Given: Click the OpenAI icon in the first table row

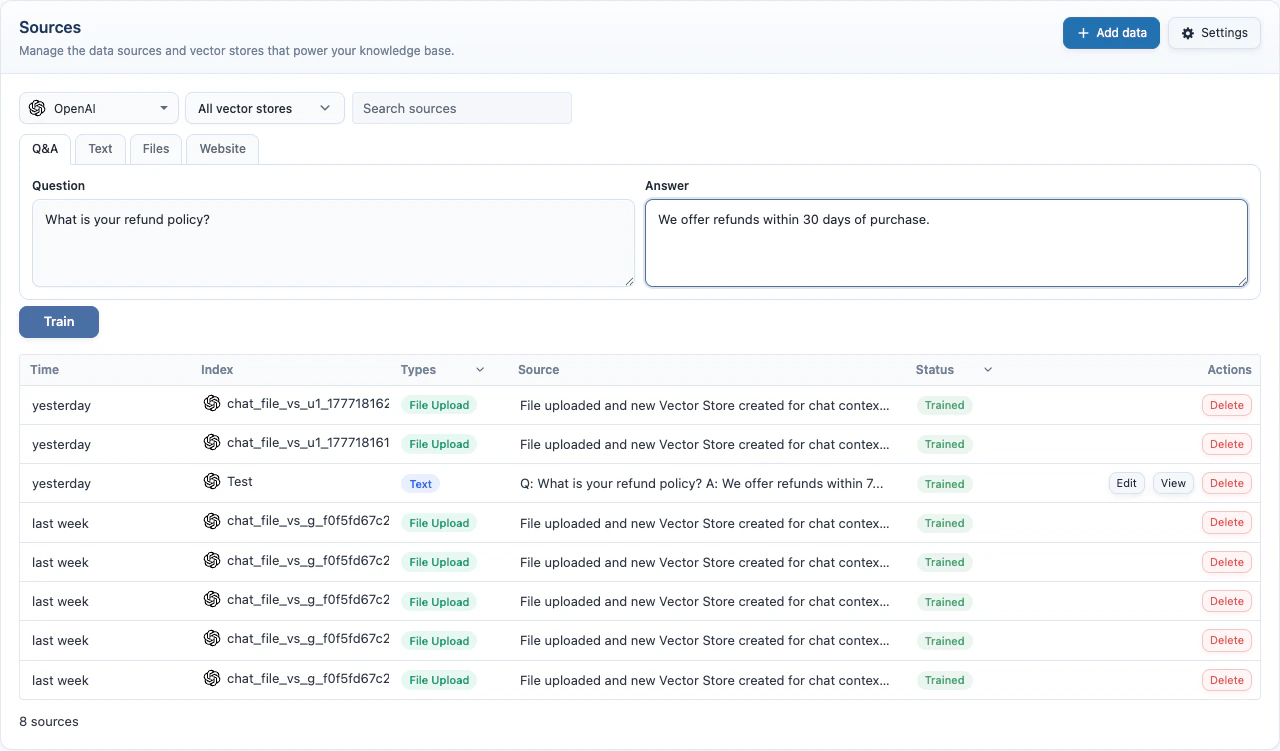Looking at the screenshot, I should point(212,402).
